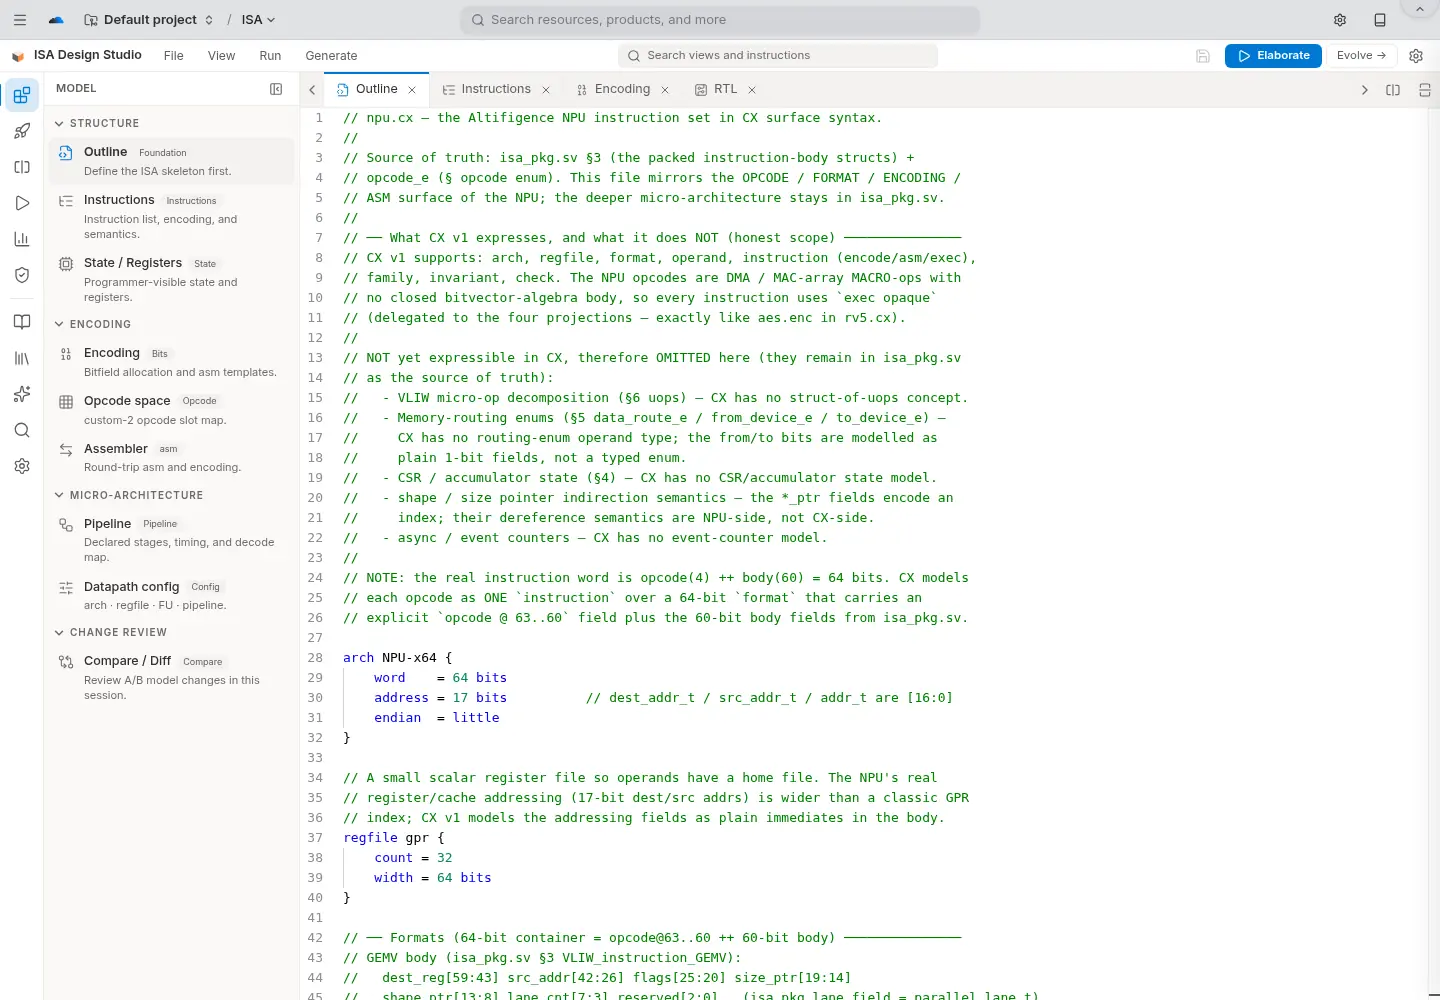The width and height of the screenshot is (1440, 1000).
Task: Open the library icon in left rail
Action: [x=22, y=358]
